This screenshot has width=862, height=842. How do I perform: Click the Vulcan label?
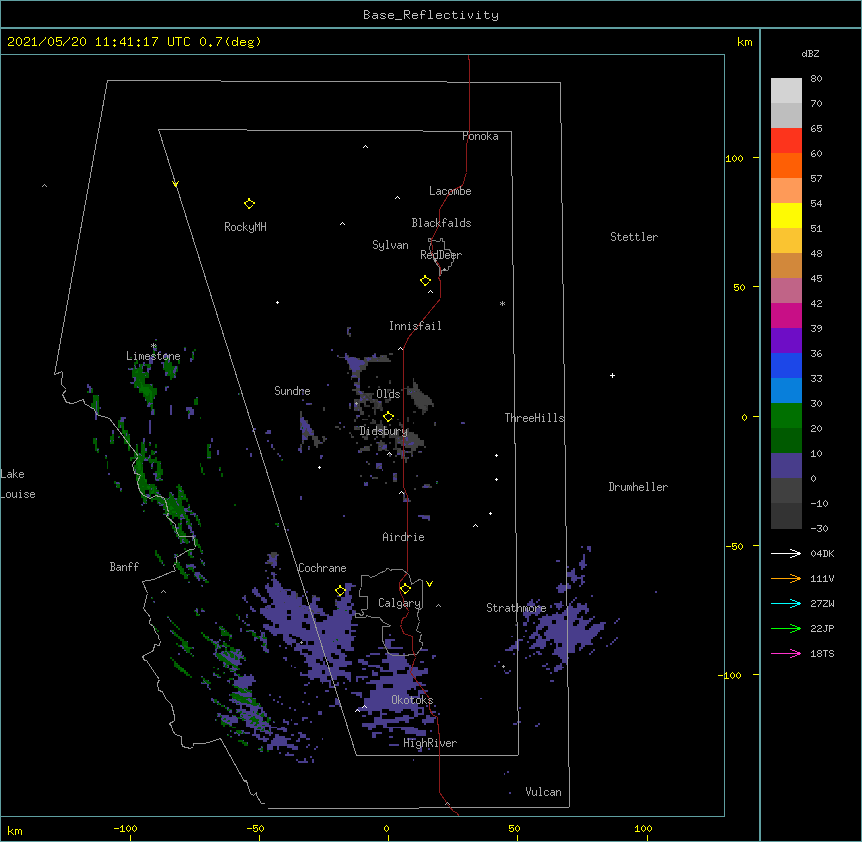tap(543, 792)
